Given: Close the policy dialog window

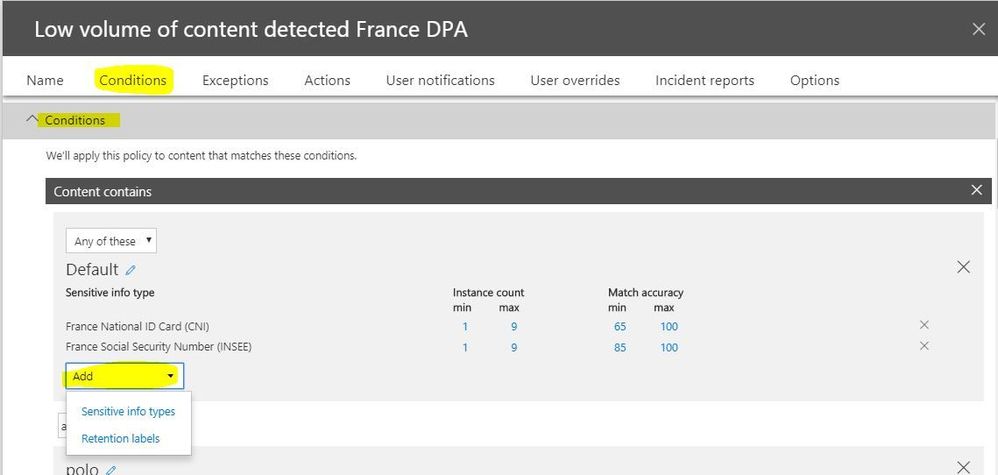Looking at the screenshot, I should (x=979, y=29).
